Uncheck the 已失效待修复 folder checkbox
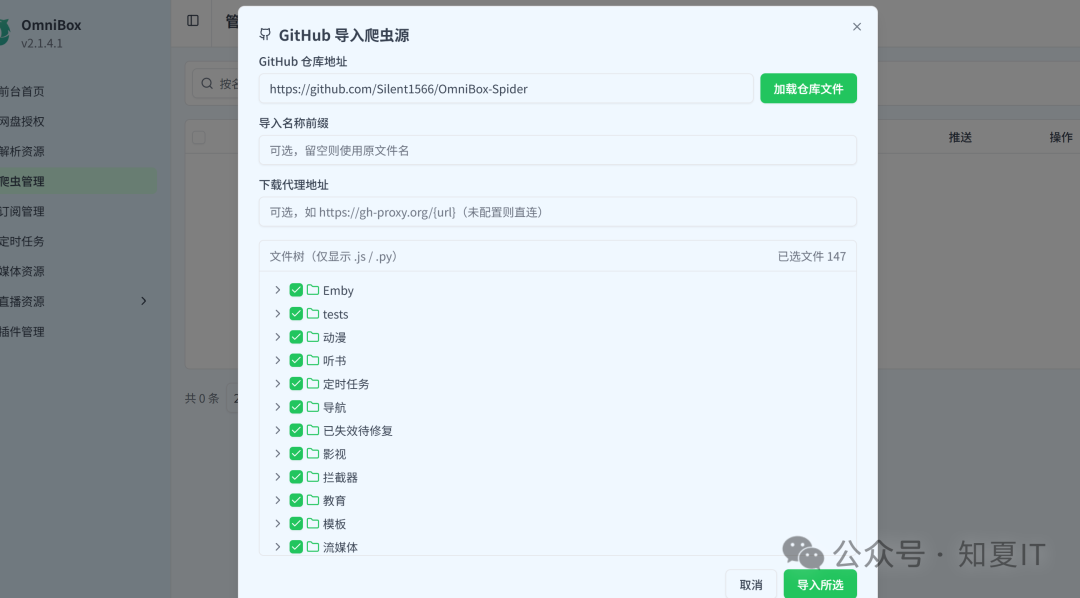 pos(296,431)
